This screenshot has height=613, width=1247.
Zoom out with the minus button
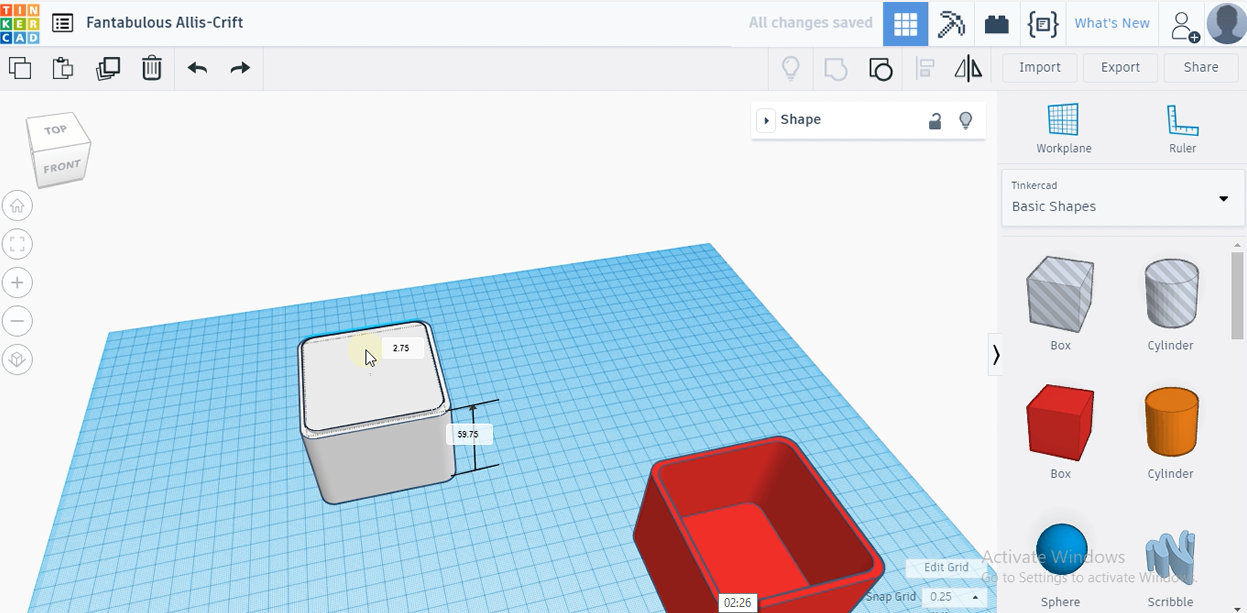coord(17,321)
